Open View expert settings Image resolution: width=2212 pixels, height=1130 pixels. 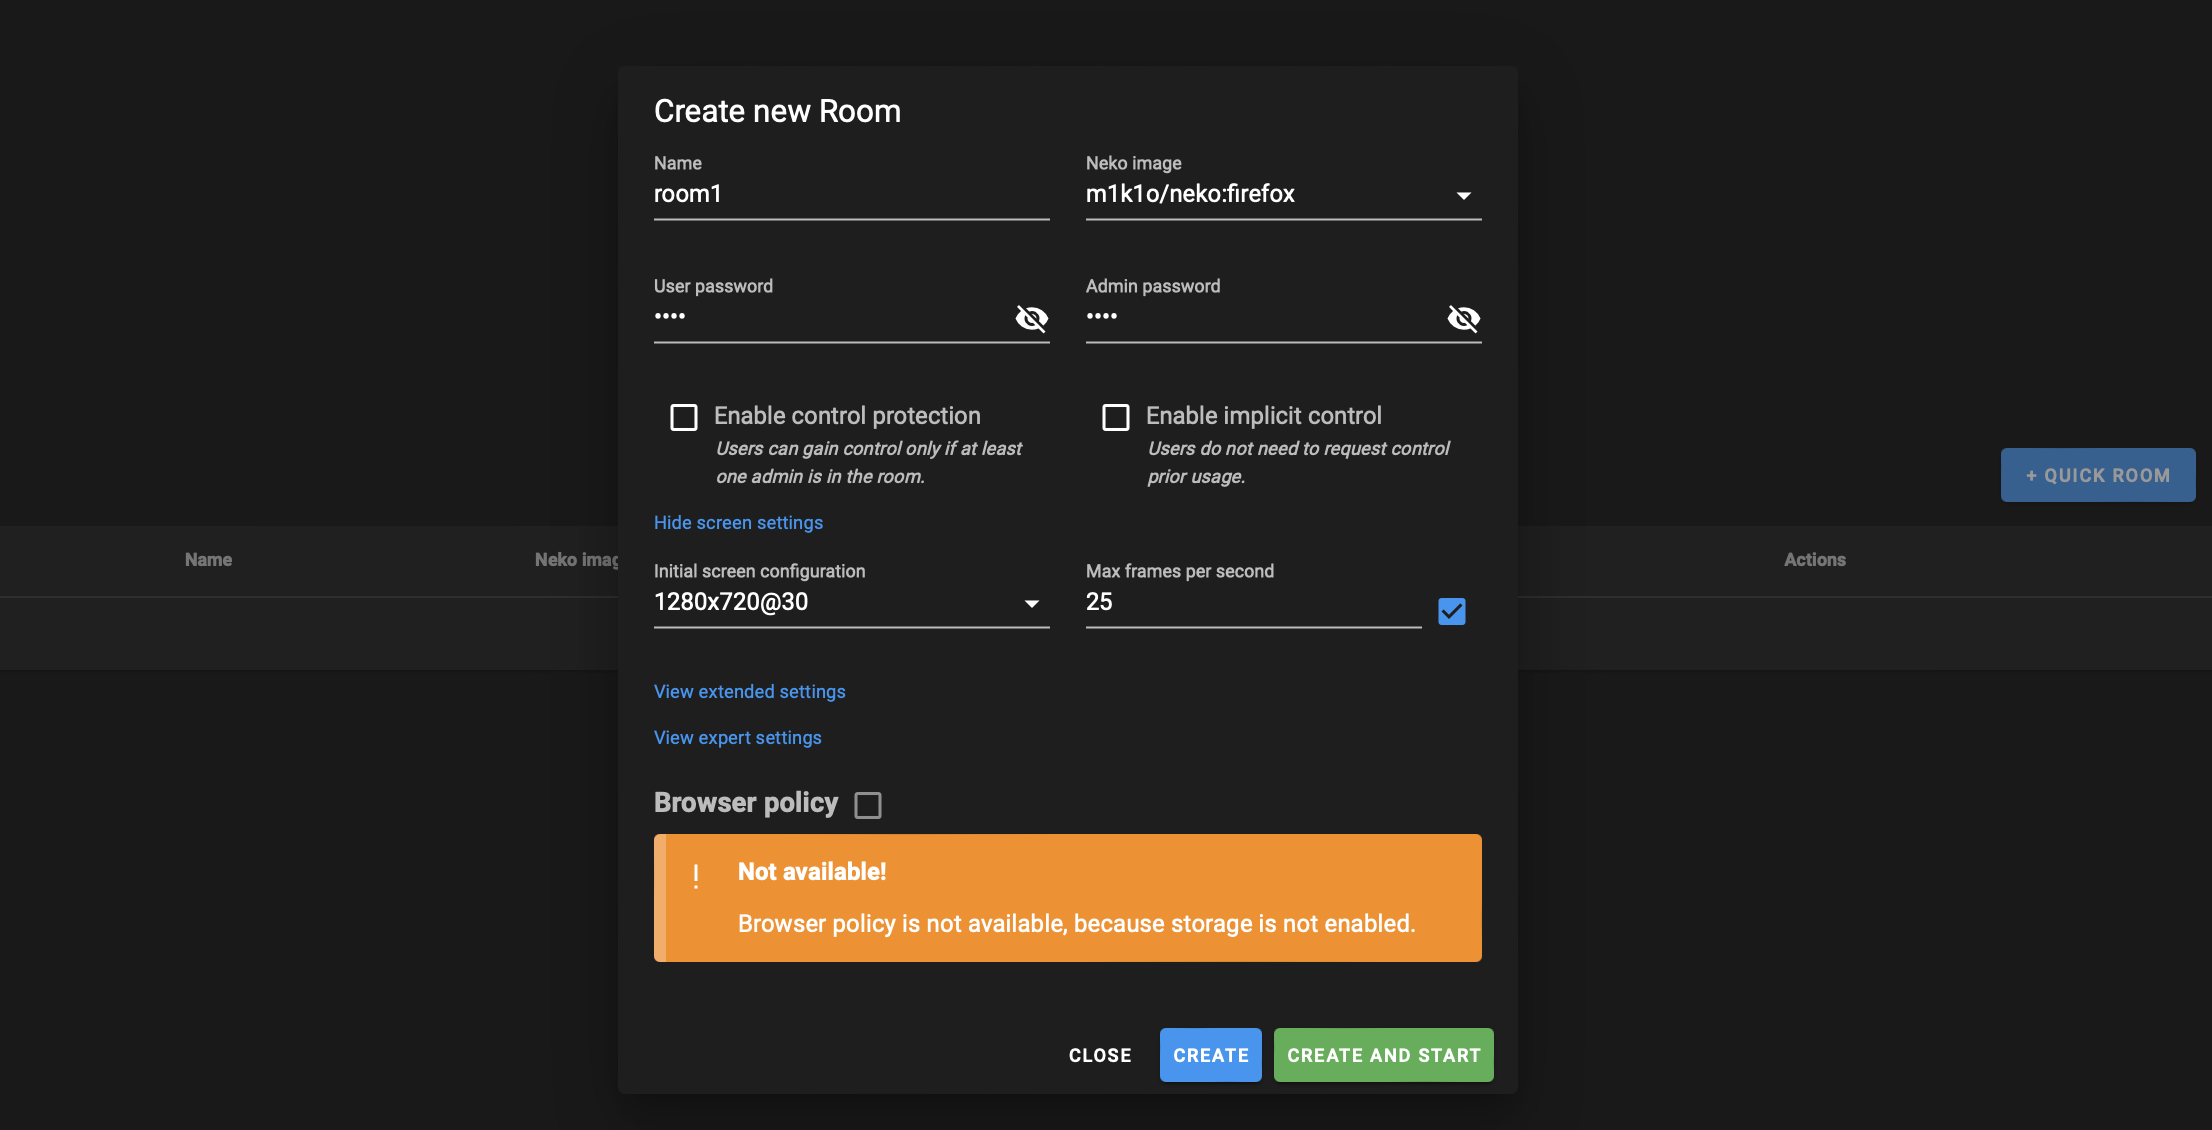click(737, 738)
